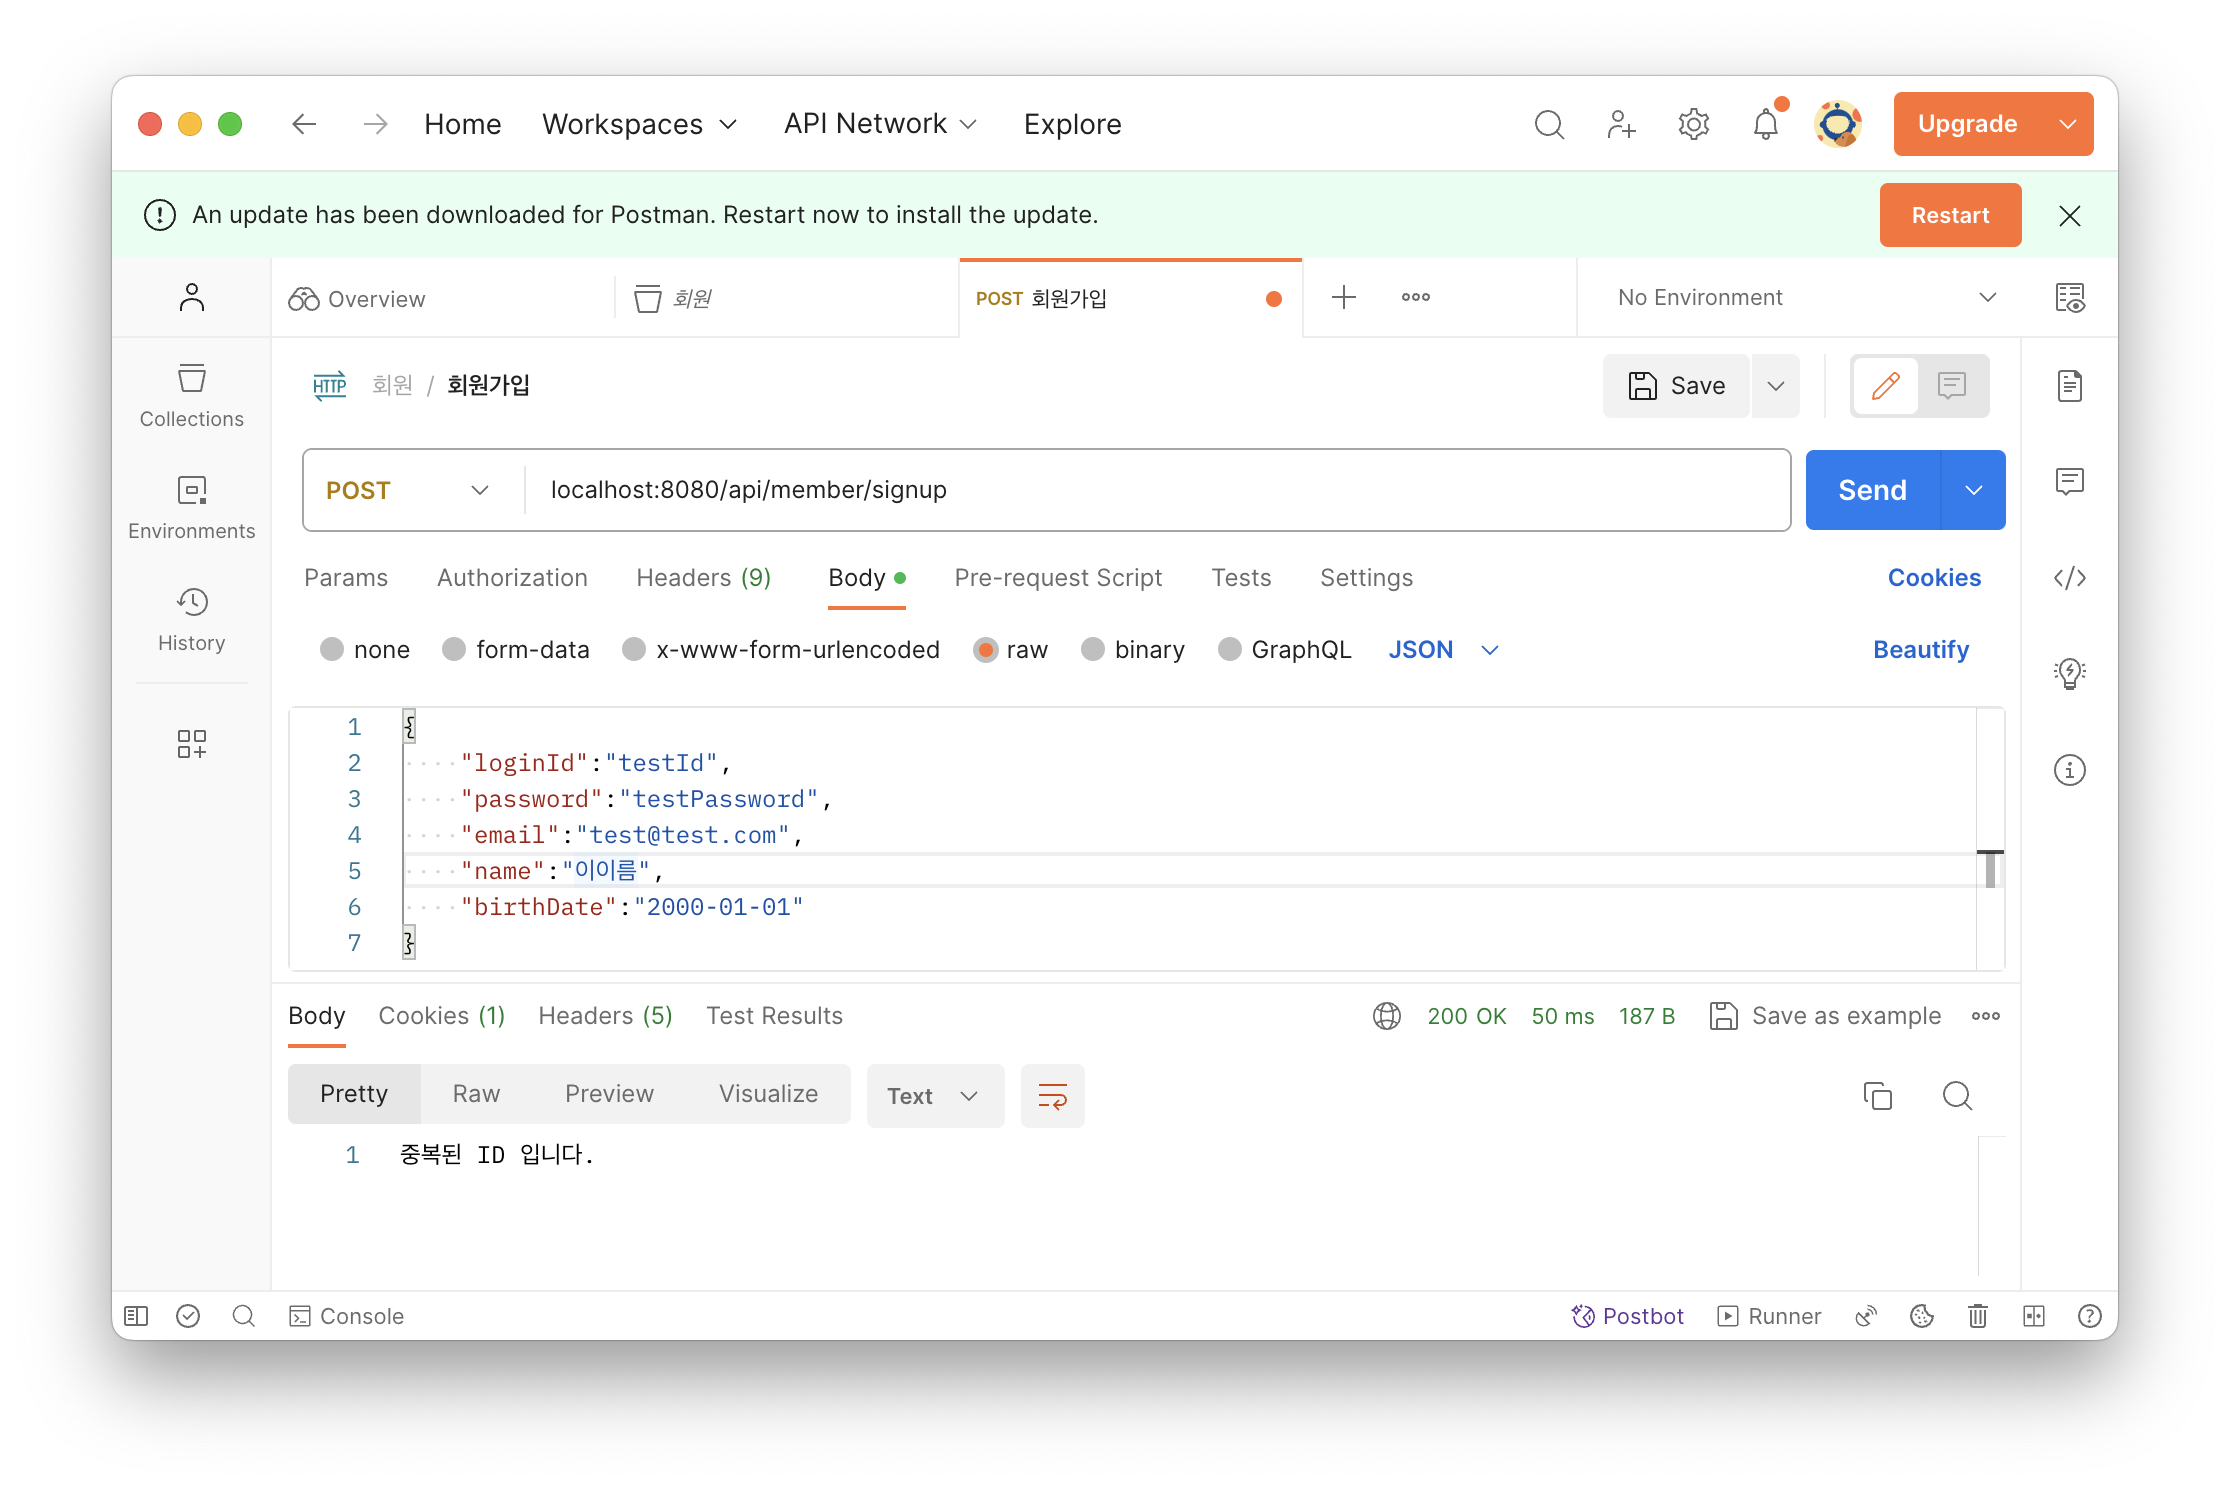The width and height of the screenshot is (2230, 1488).
Task: Open Postbot from the status bar
Action: pyautogui.click(x=1628, y=1316)
